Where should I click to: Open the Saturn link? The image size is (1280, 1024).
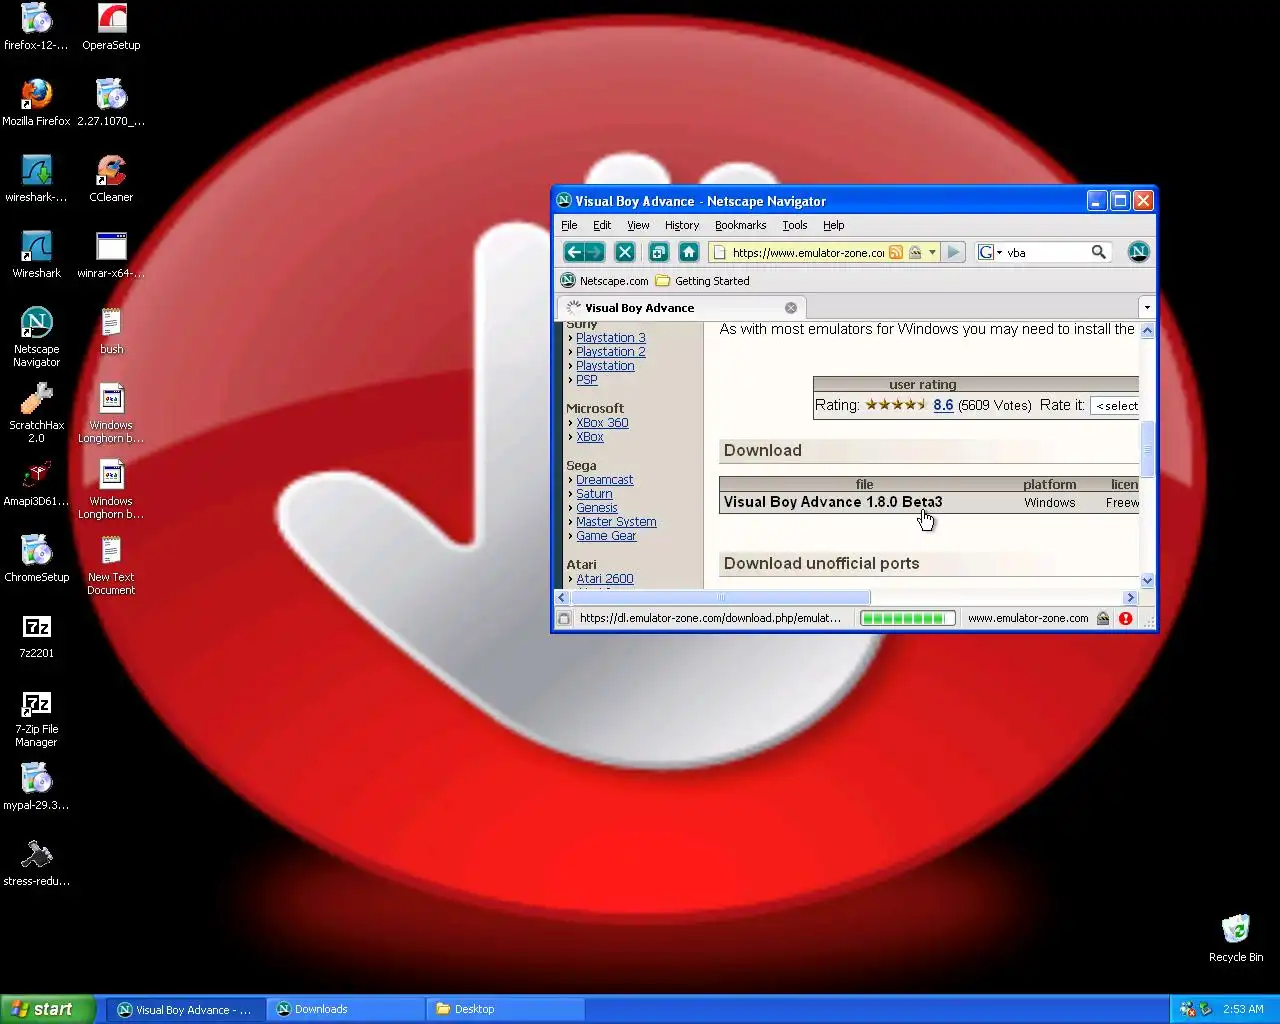pos(594,494)
